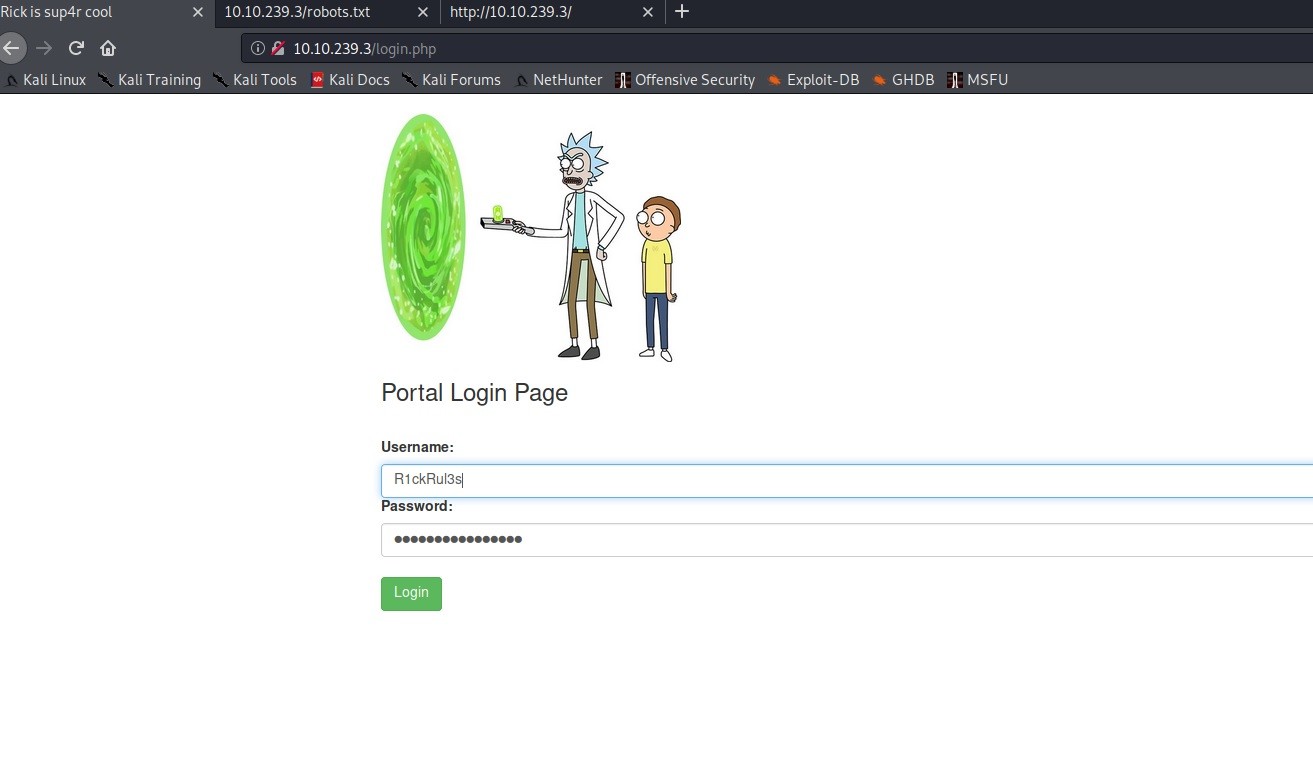The width and height of the screenshot is (1313, 781).
Task: Click the browser back arrow button
Action: tap(11, 48)
